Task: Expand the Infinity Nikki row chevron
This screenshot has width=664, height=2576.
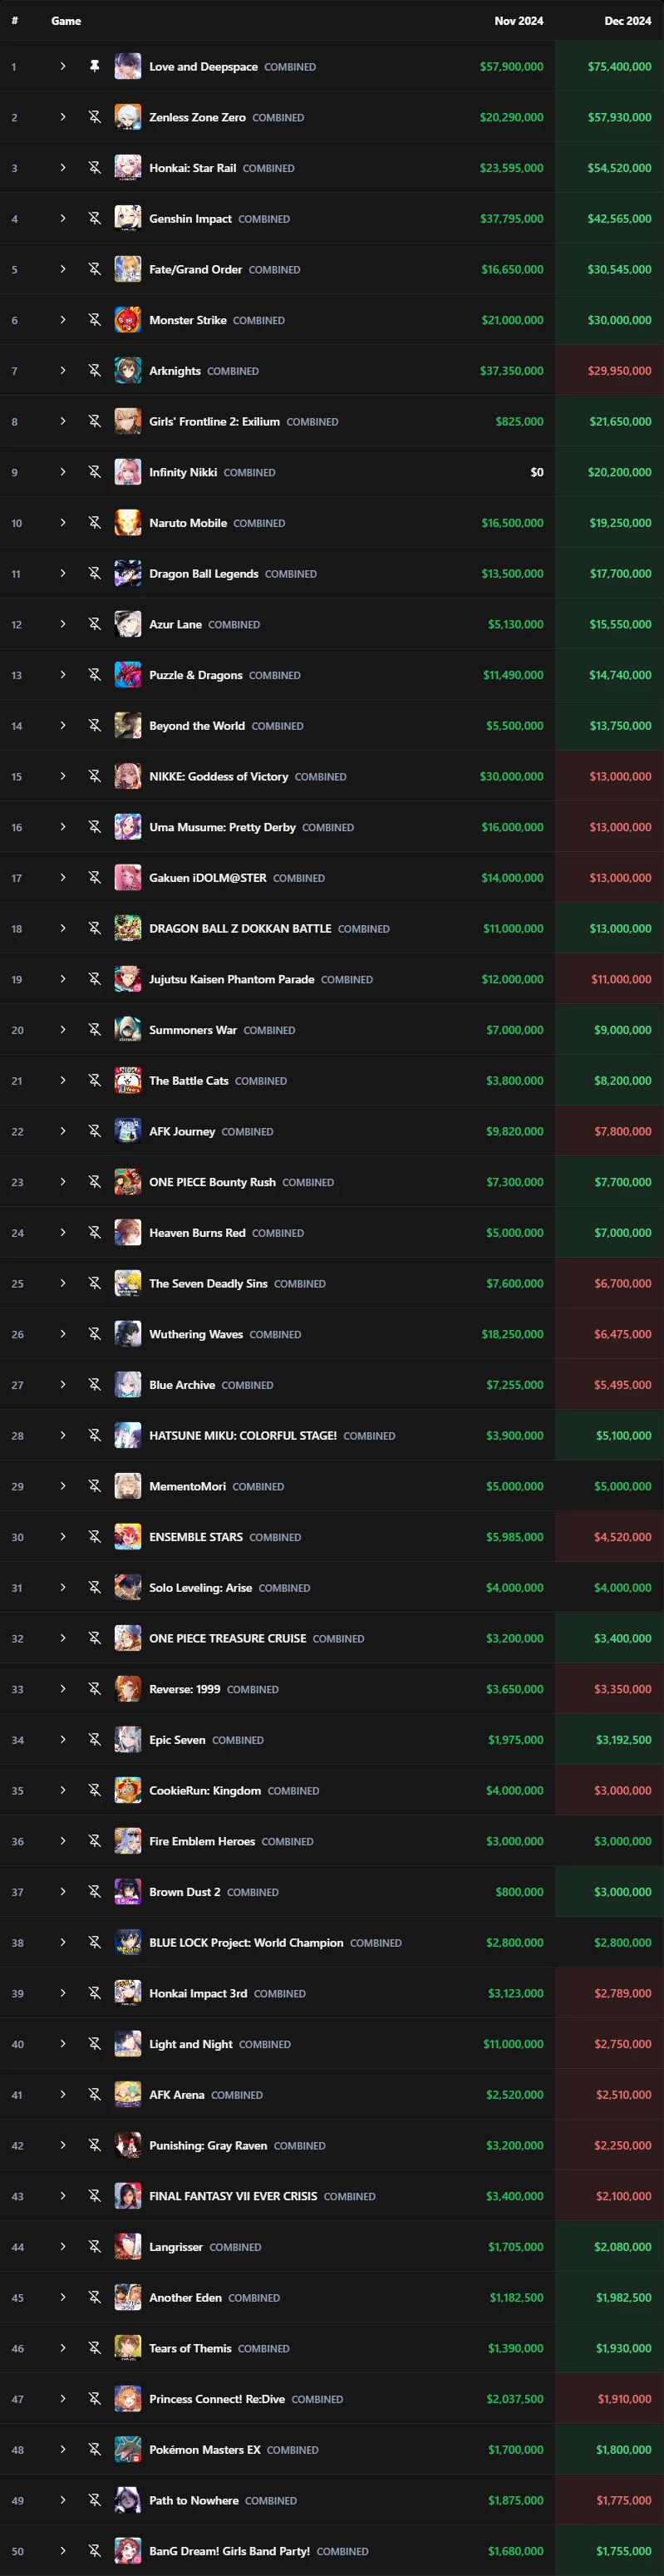Action: pyautogui.click(x=62, y=472)
